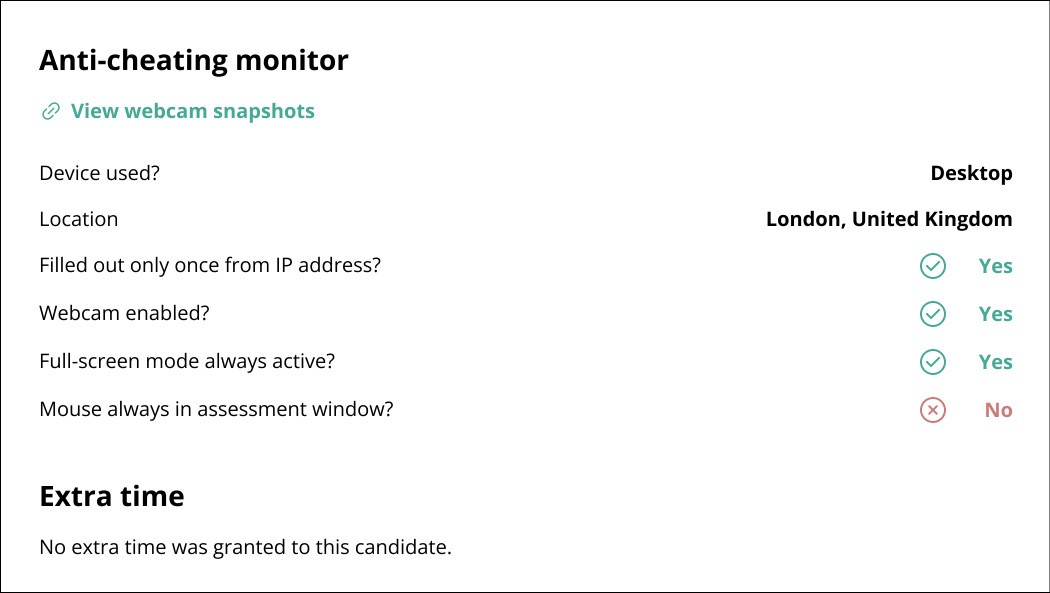Viewport: 1050px width, 593px height.
Task: Click Filled out only once from IP address label
Action: (210, 266)
